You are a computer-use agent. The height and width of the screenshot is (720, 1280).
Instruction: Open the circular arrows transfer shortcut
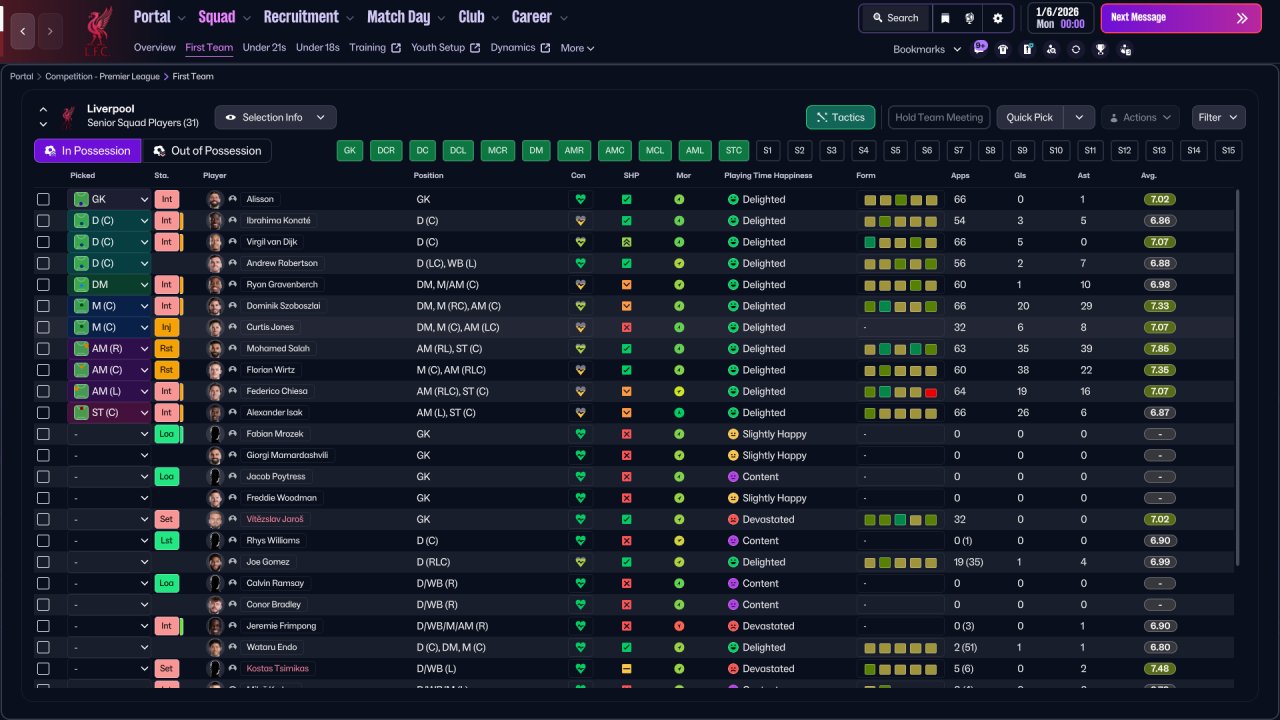click(1076, 49)
